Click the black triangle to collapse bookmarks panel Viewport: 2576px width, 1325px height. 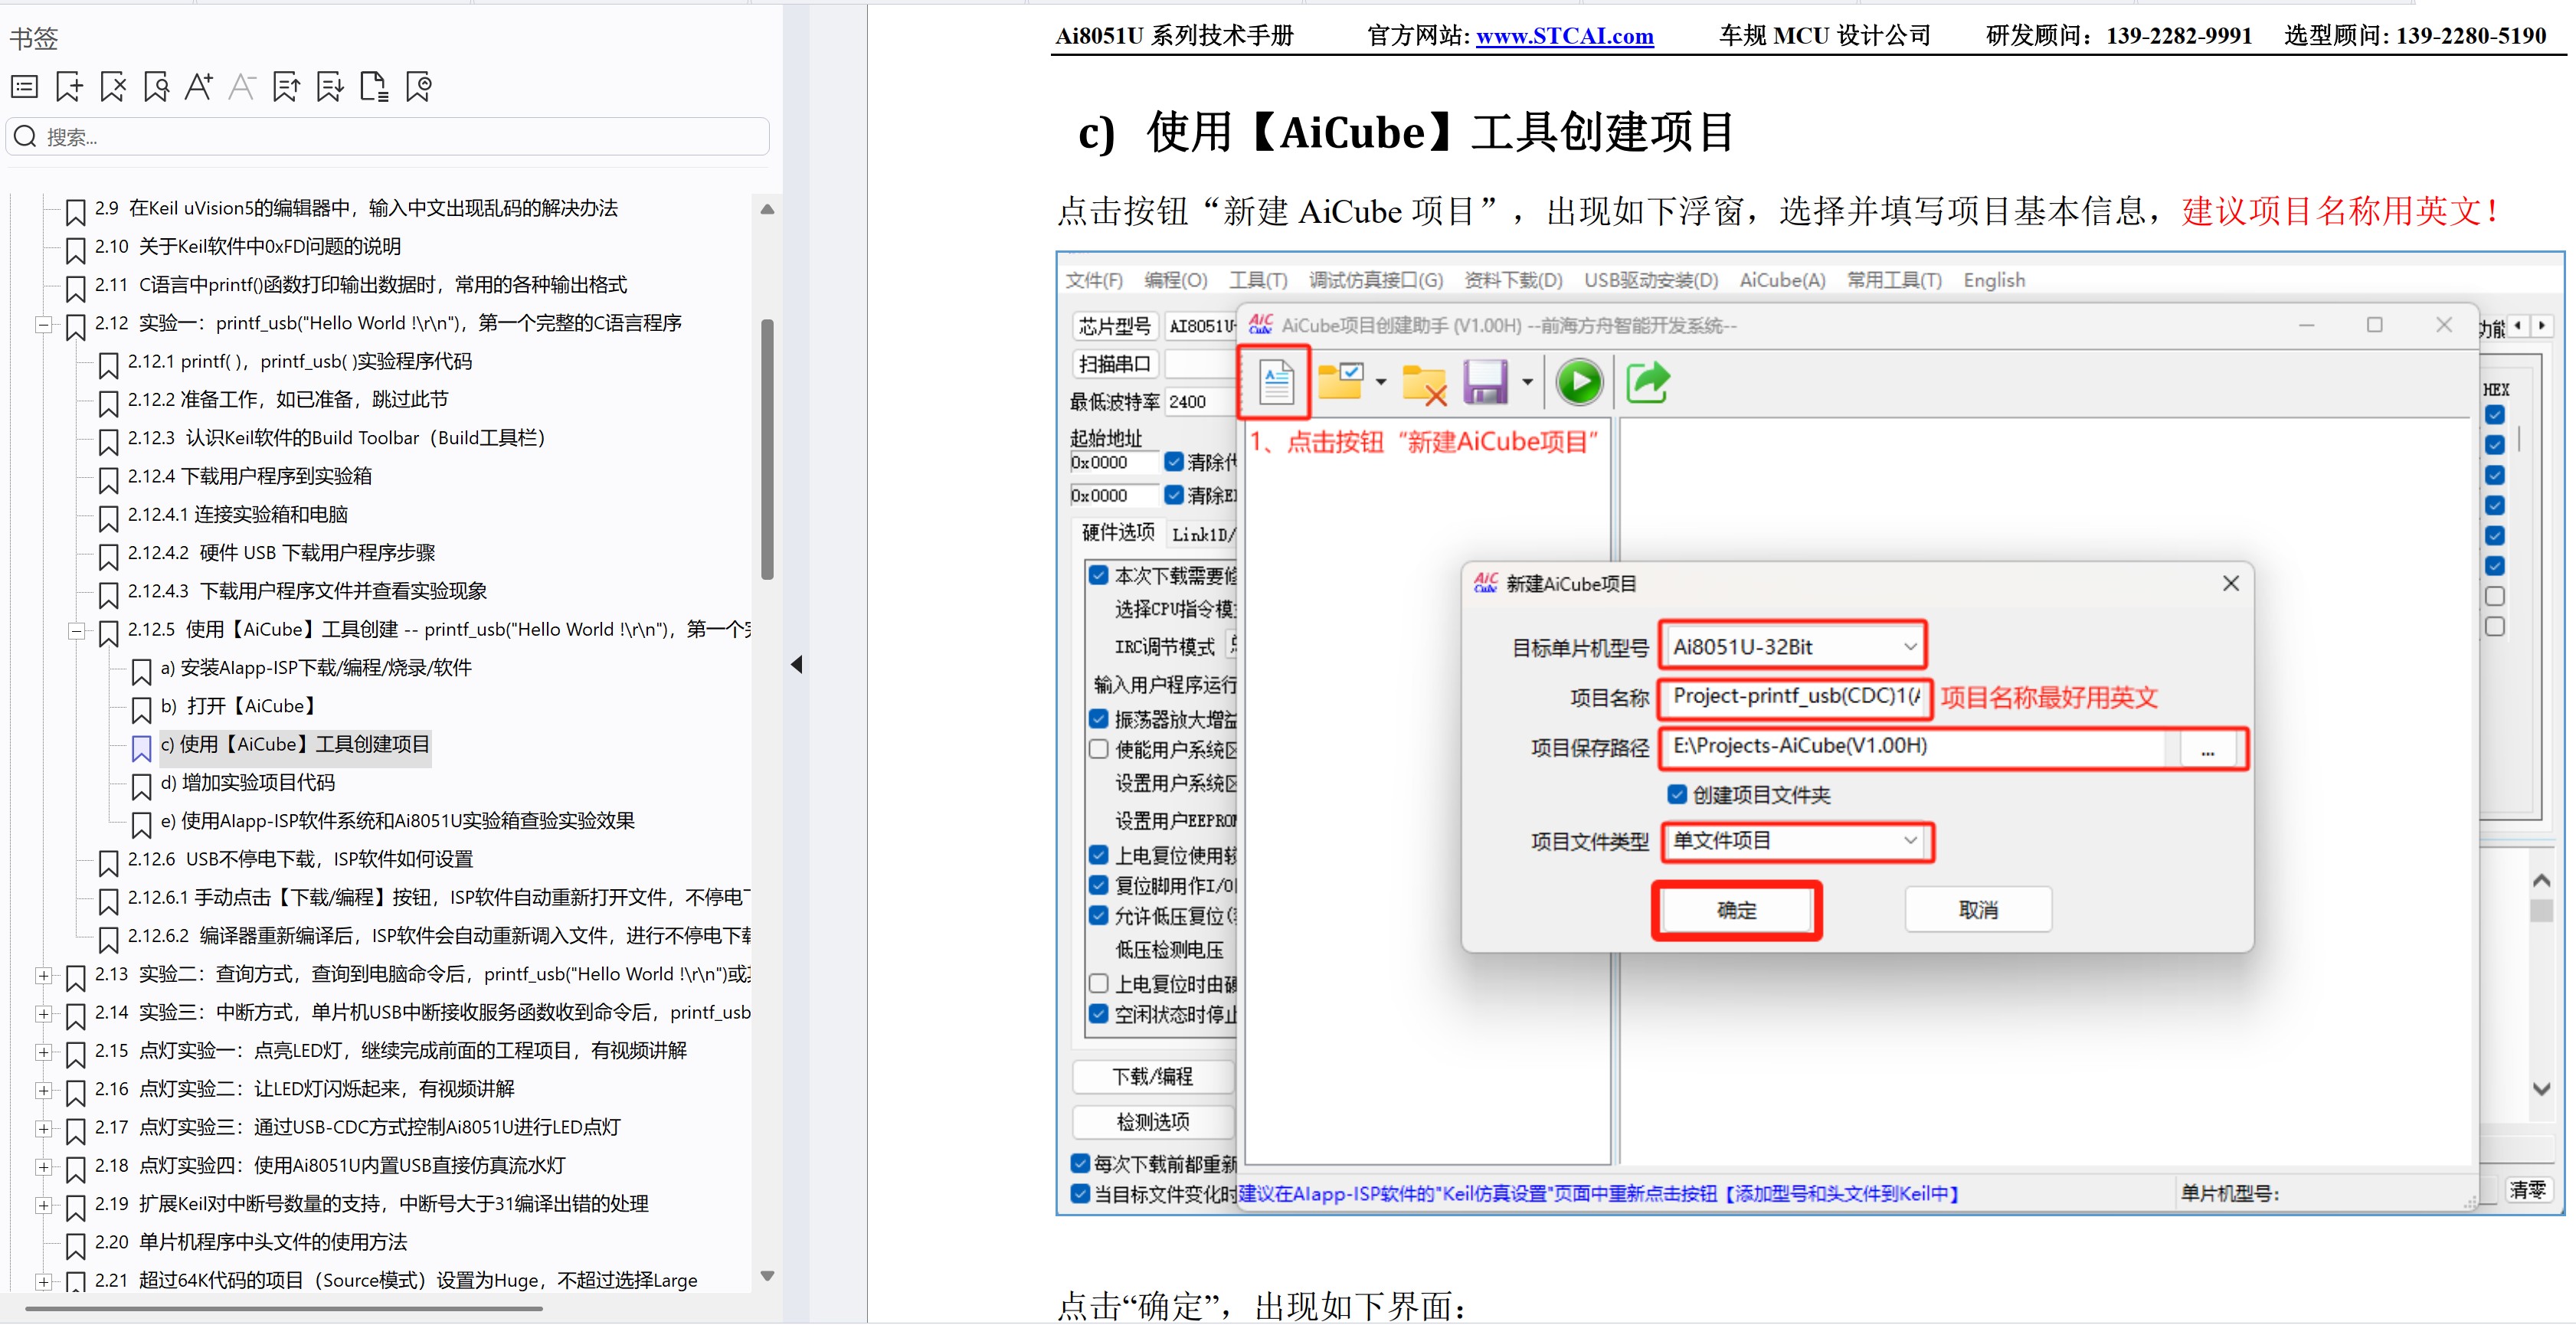796,664
